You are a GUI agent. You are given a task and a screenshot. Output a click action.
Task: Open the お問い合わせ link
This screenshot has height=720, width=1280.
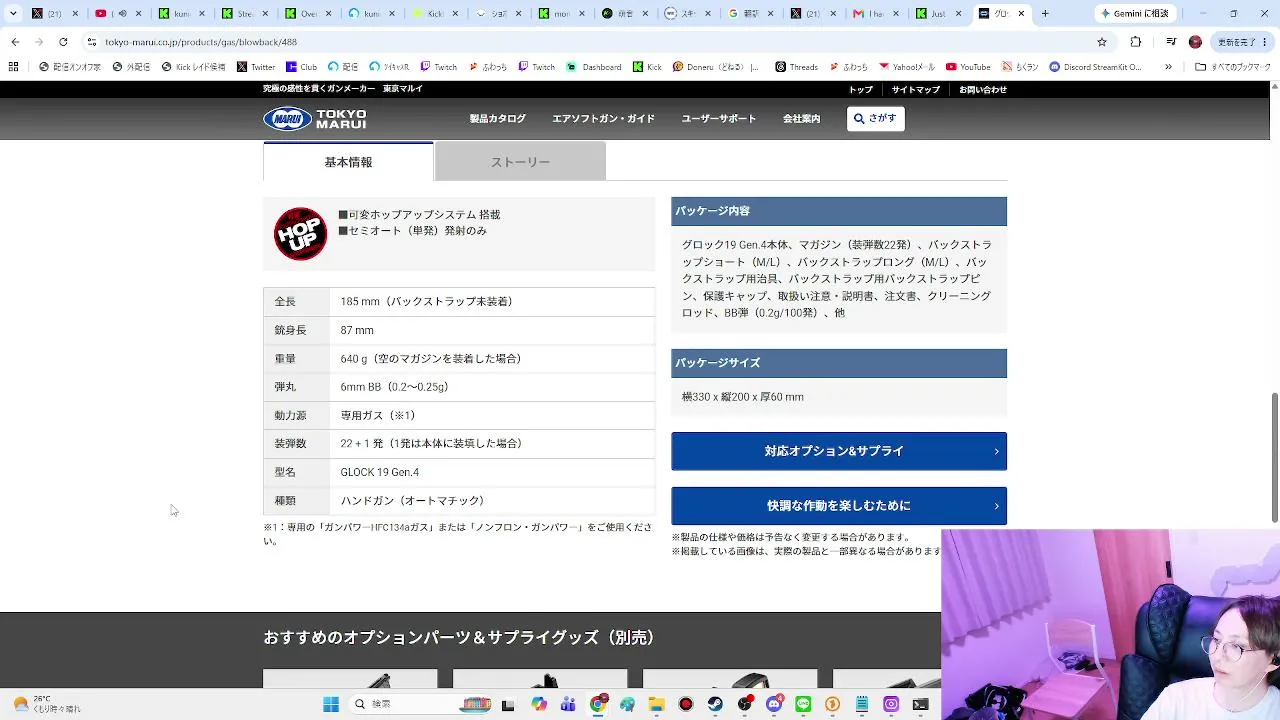[983, 90]
